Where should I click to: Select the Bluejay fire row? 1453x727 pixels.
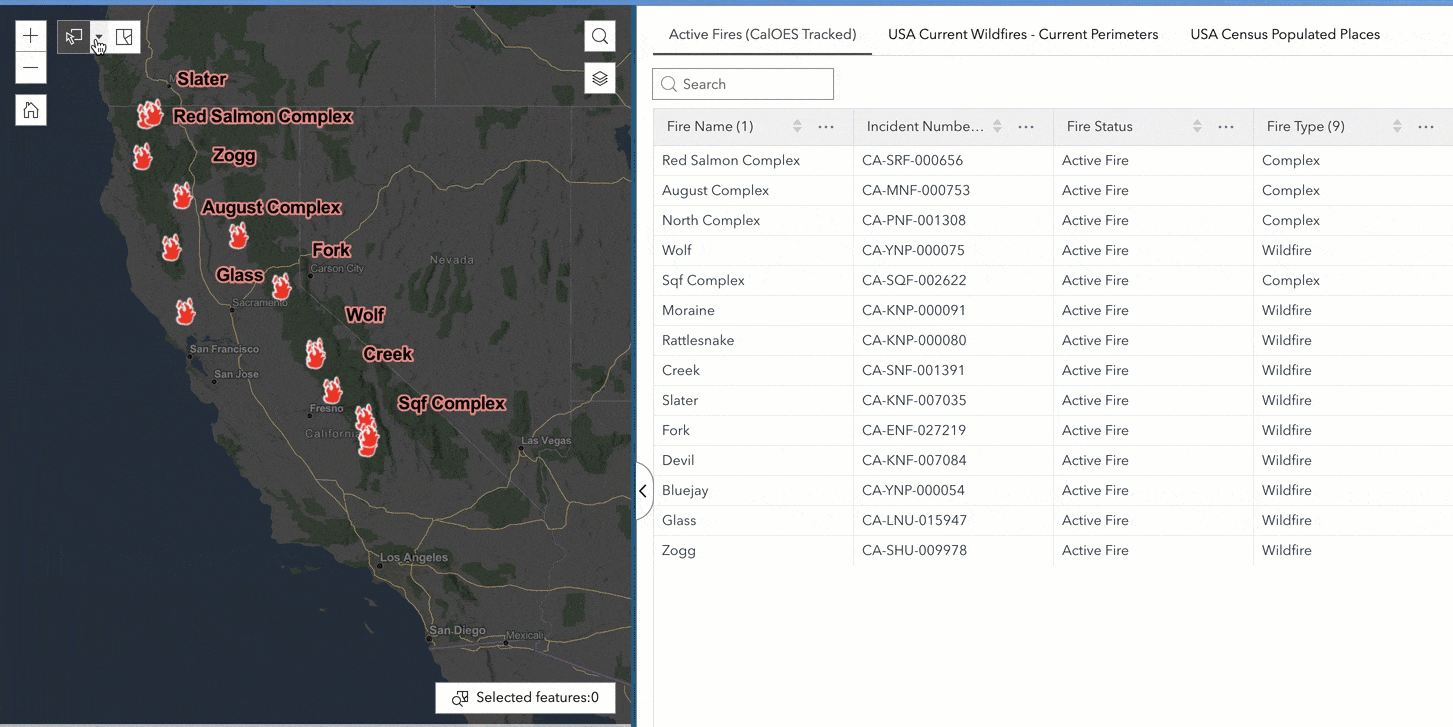pyautogui.click(x=1053, y=490)
